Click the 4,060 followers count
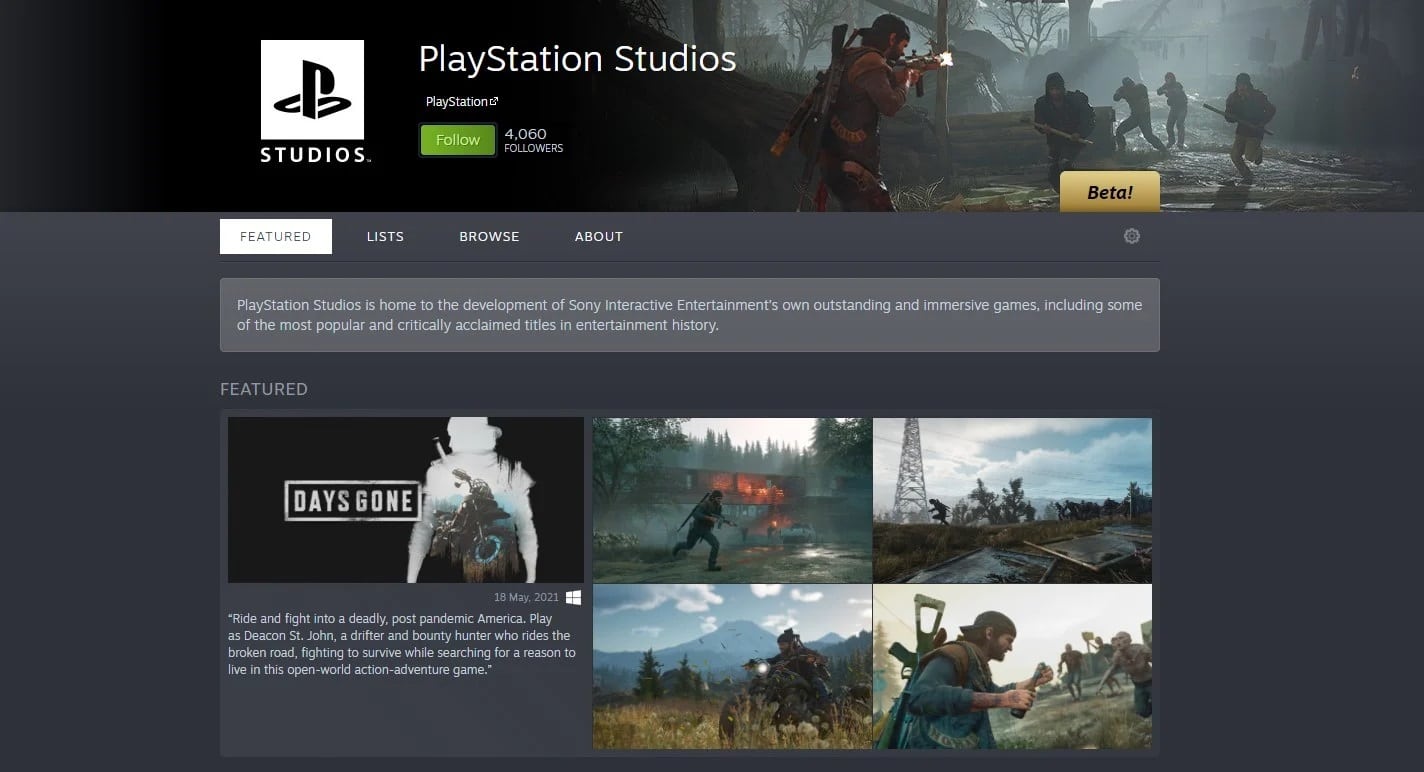1424x772 pixels. 533,140
